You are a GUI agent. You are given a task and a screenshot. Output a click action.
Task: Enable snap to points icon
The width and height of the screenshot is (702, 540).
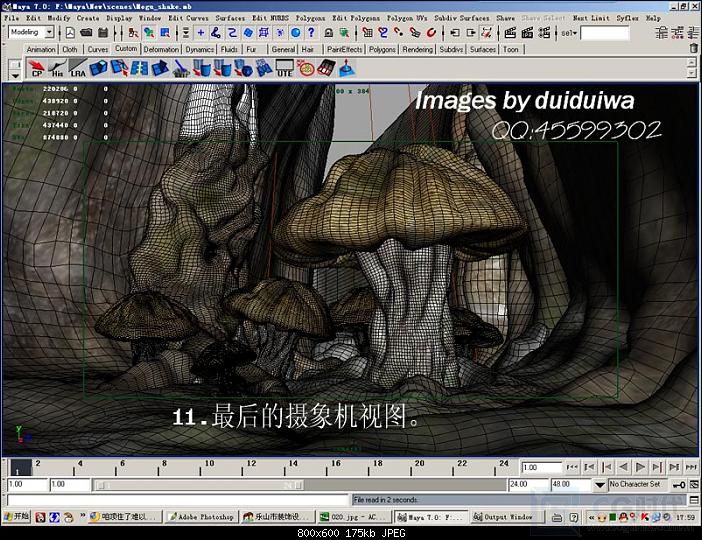tap(399, 33)
